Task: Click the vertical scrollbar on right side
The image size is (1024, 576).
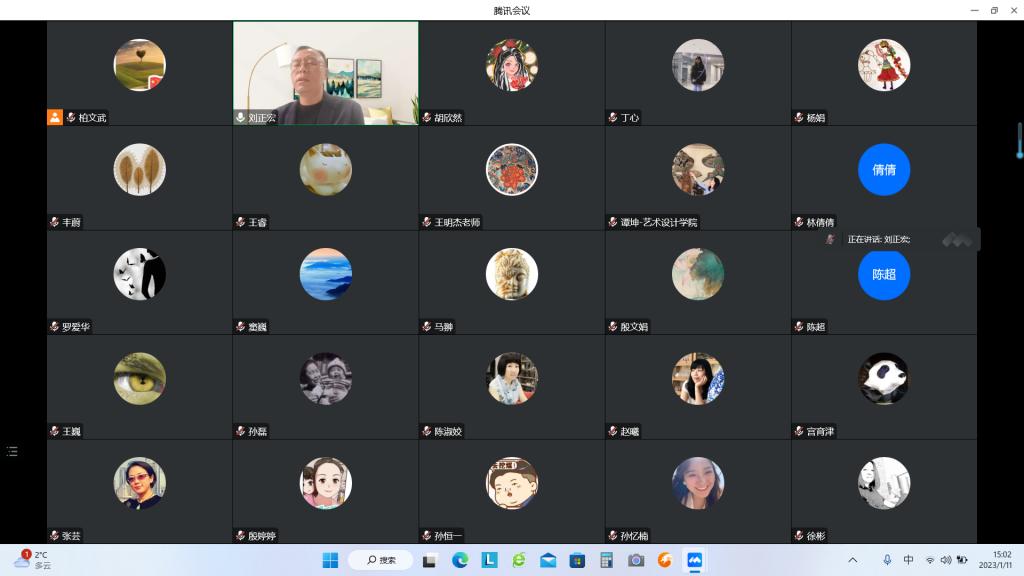Action: click(x=1019, y=140)
